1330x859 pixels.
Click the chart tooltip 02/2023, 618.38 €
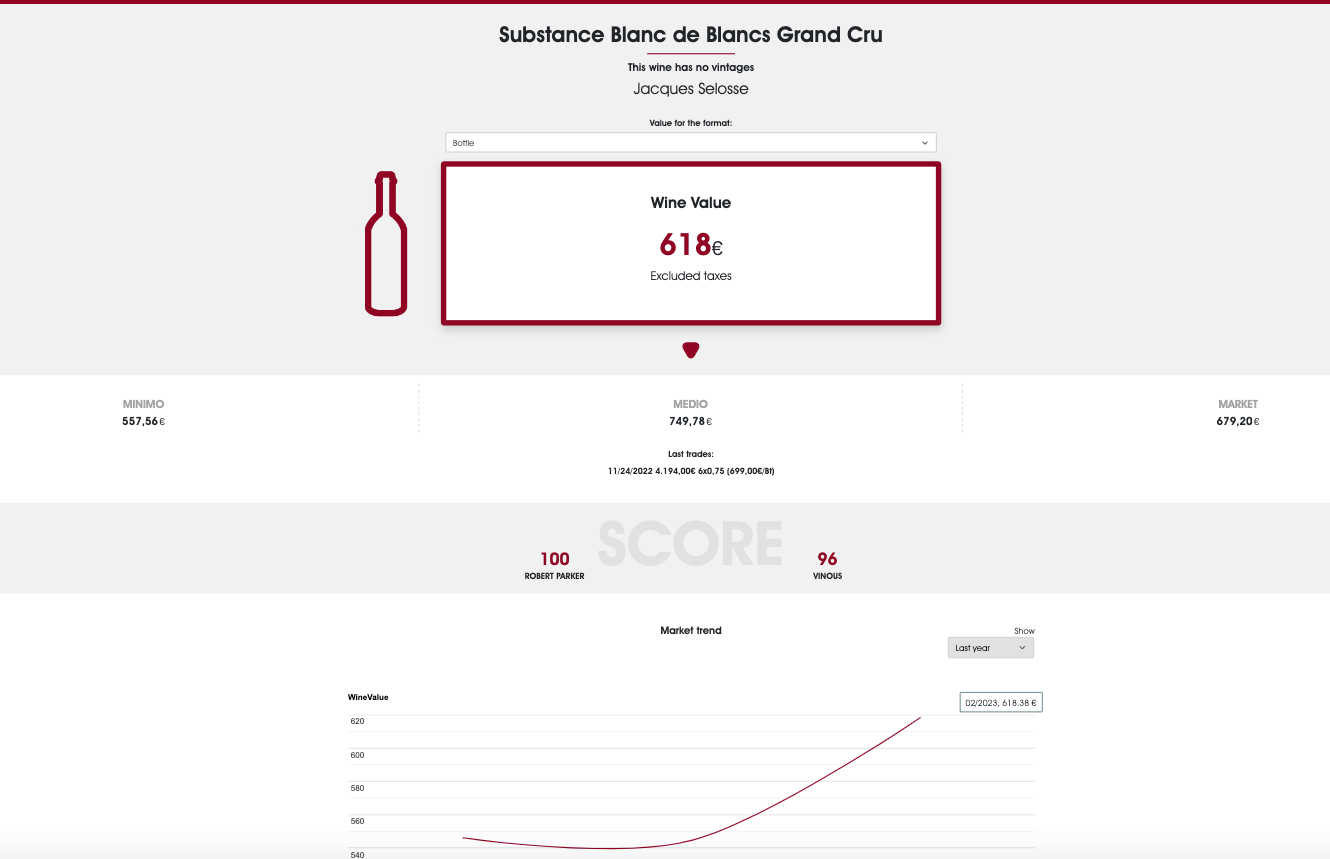(1001, 703)
